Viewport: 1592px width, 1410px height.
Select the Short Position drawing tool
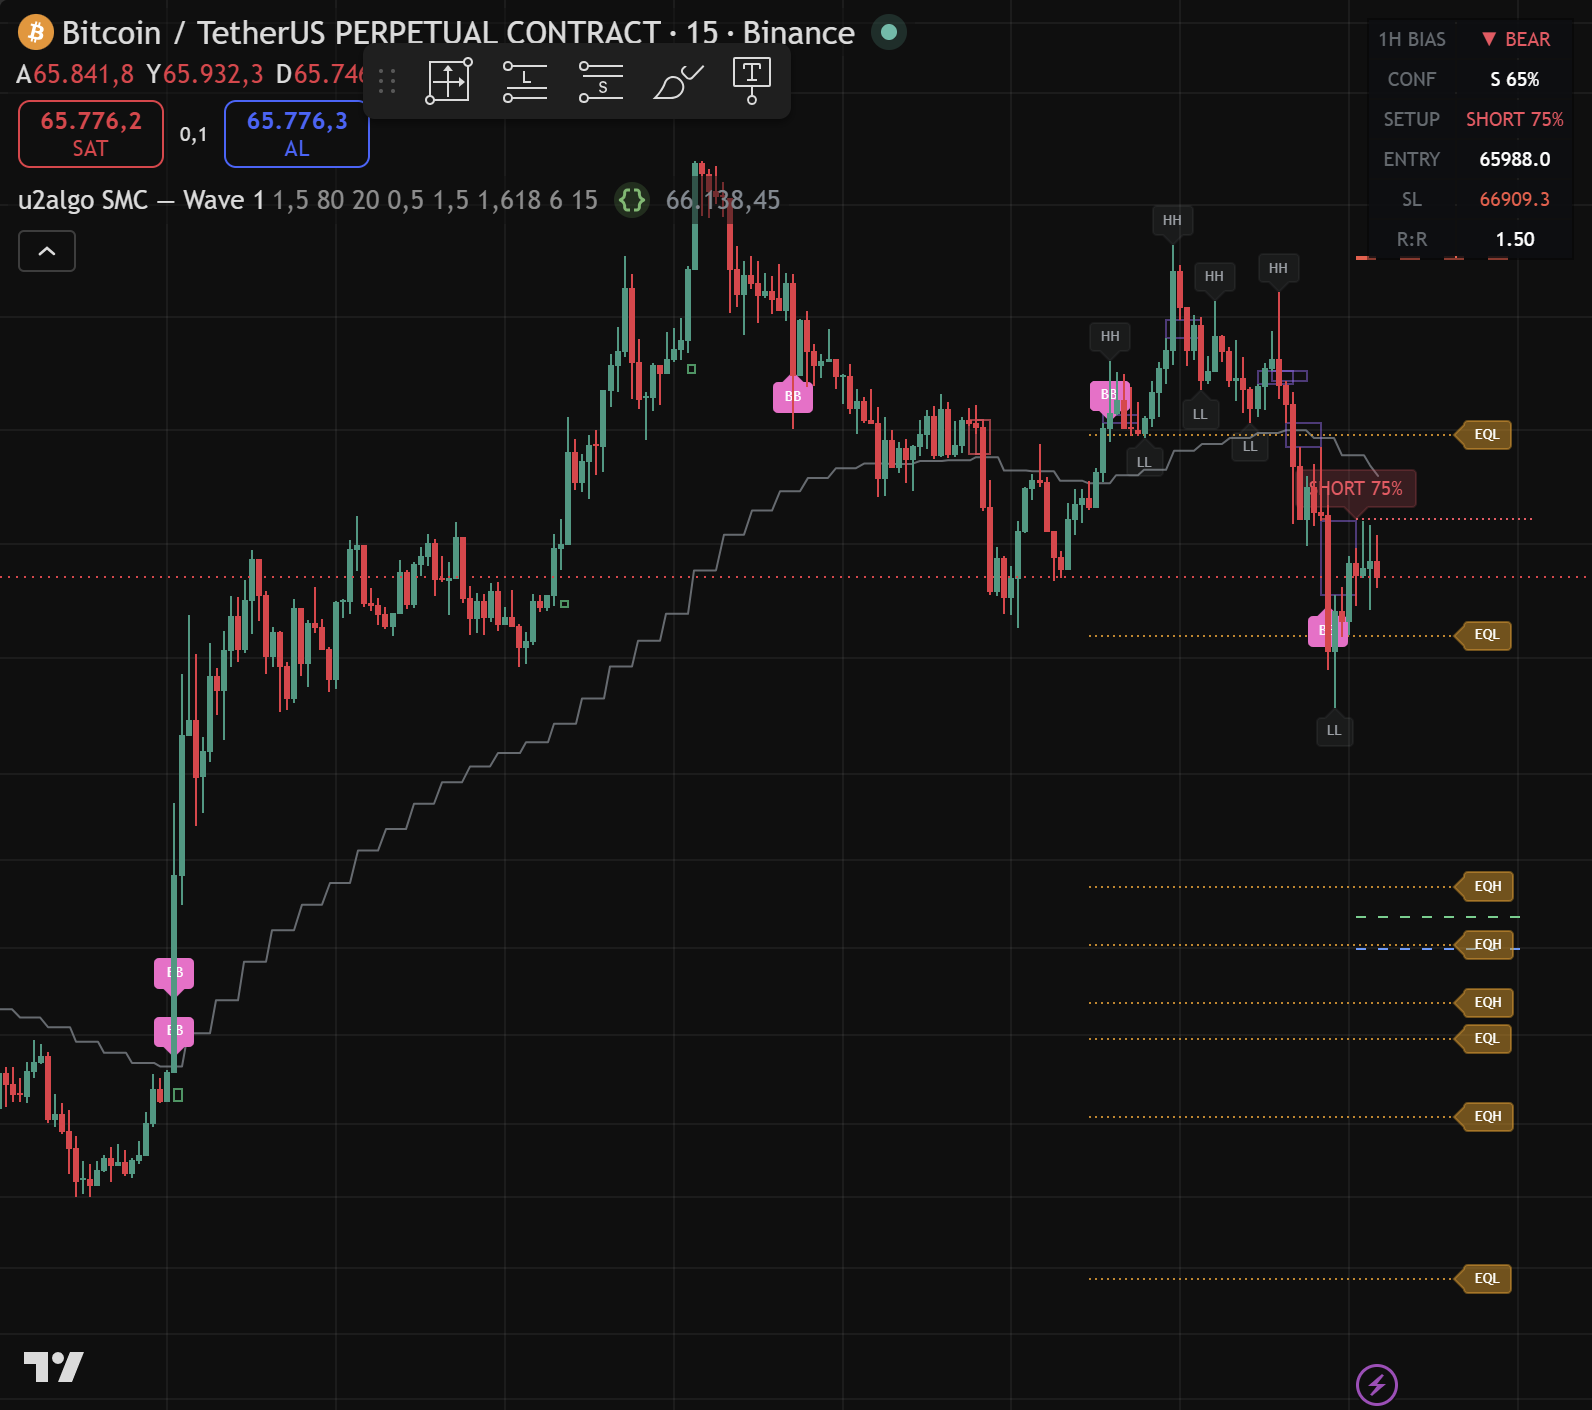pyautogui.click(x=601, y=81)
